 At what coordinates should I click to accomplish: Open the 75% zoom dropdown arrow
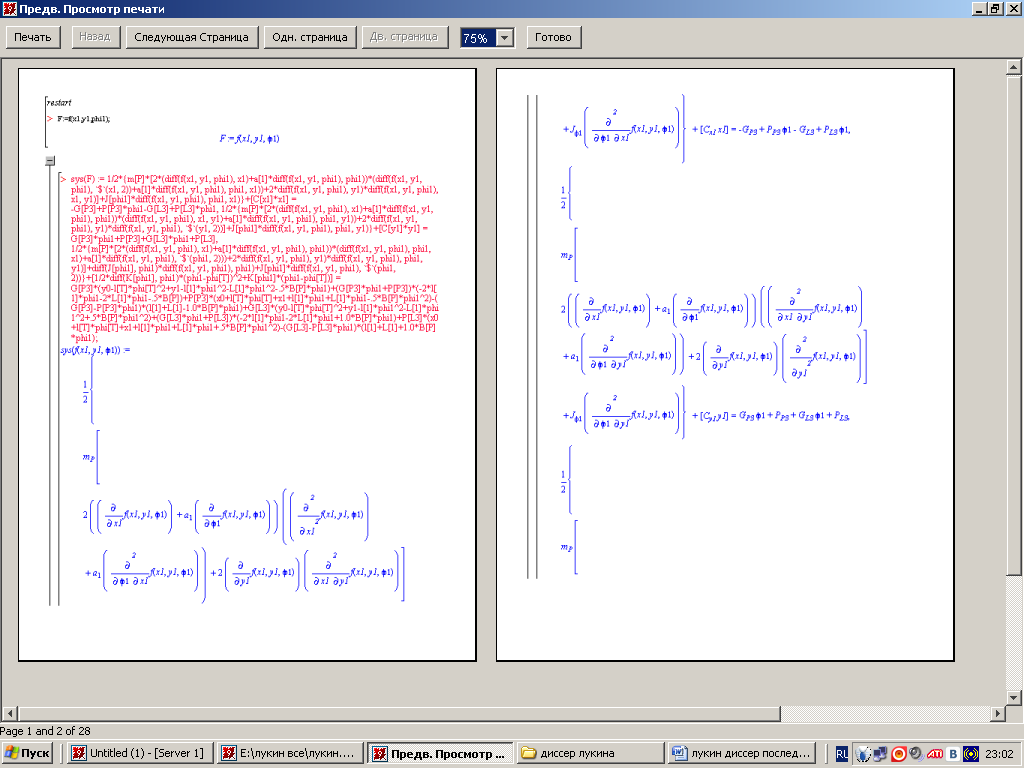coord(504,38)
